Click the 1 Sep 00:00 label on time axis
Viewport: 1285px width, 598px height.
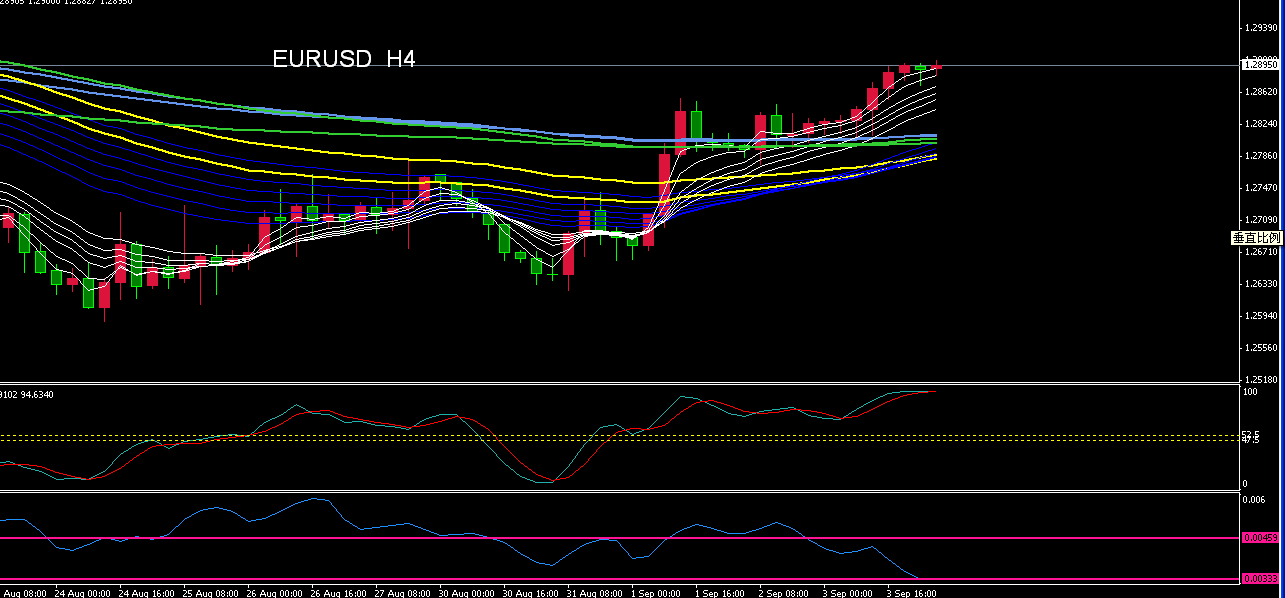pos(656,591)
